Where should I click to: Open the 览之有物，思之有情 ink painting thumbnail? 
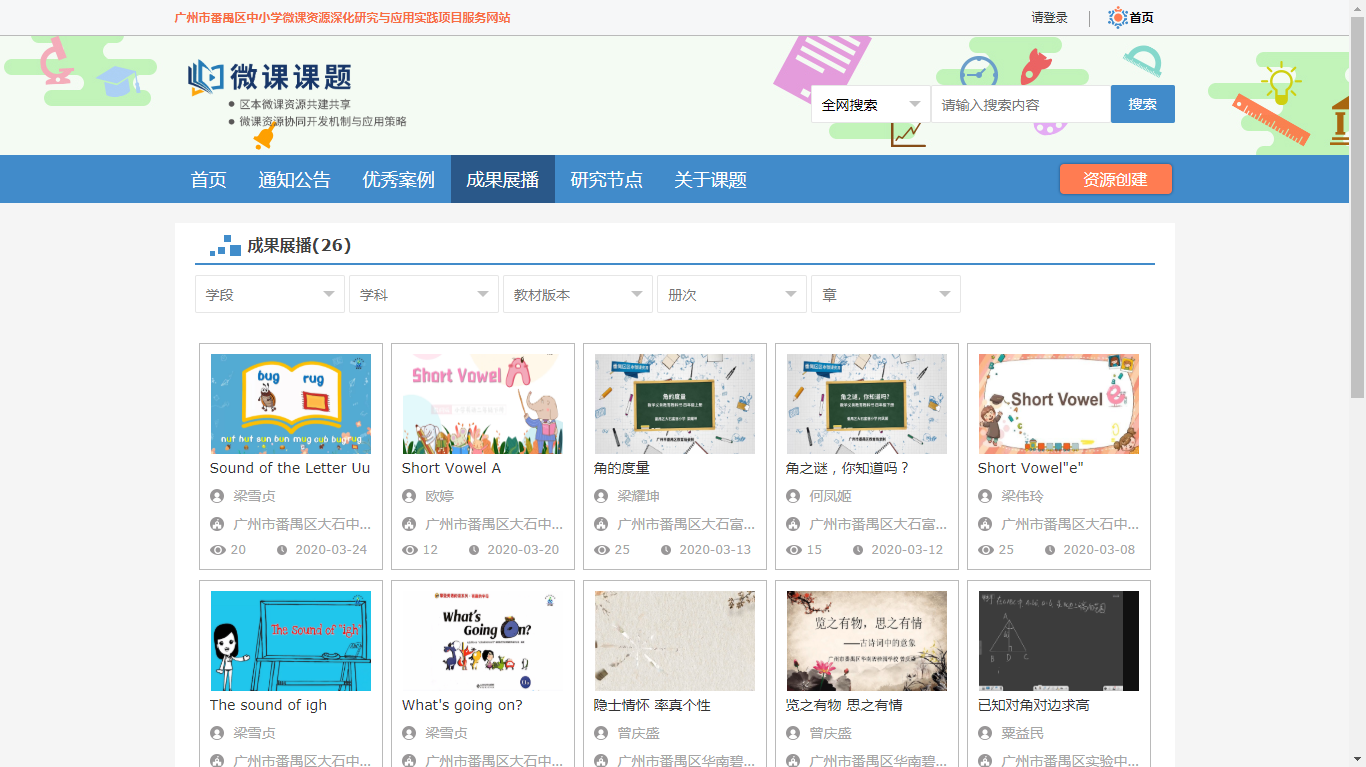pyautogui.click(x=867, y=641)
